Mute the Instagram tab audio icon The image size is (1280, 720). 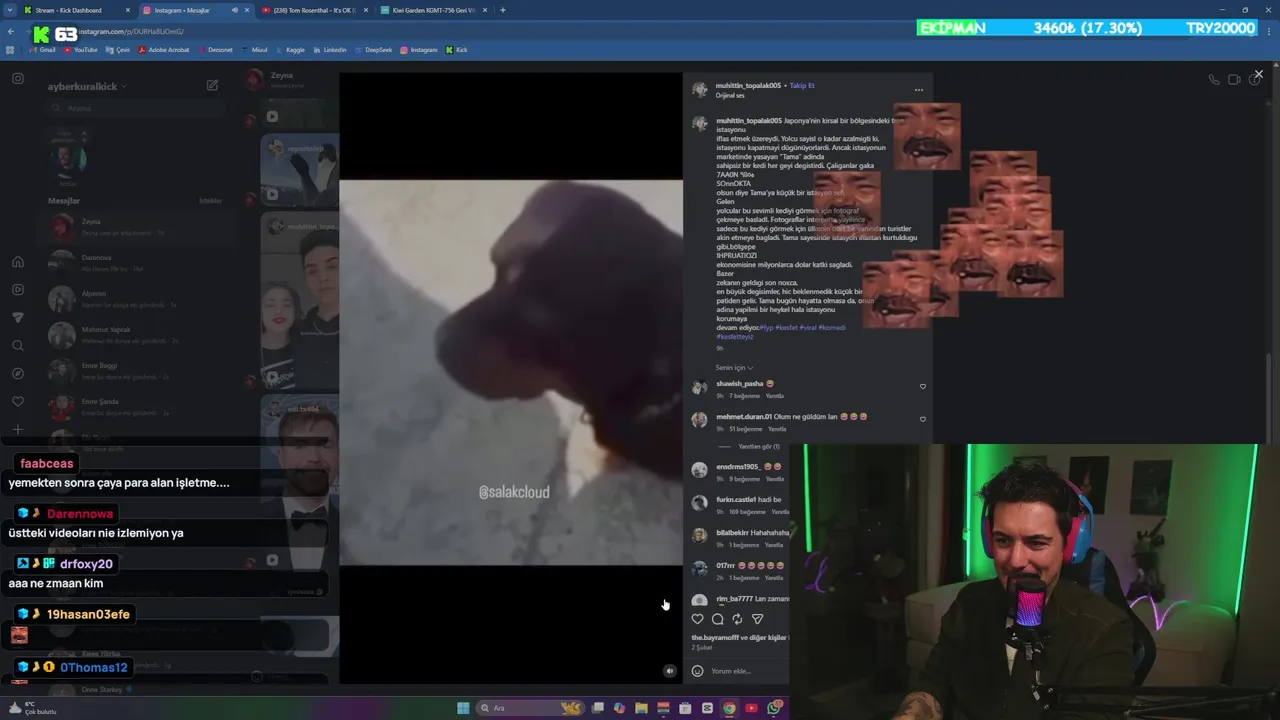click(235, 10)
